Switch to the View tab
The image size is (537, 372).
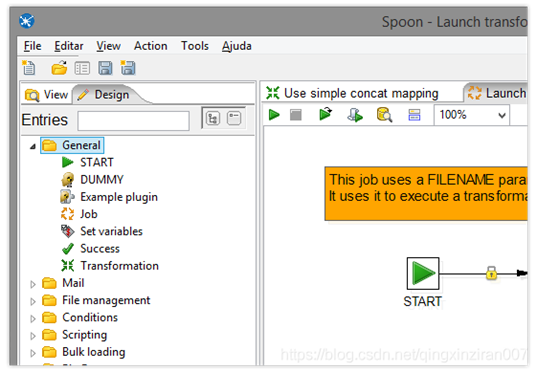tap(47, 95)
